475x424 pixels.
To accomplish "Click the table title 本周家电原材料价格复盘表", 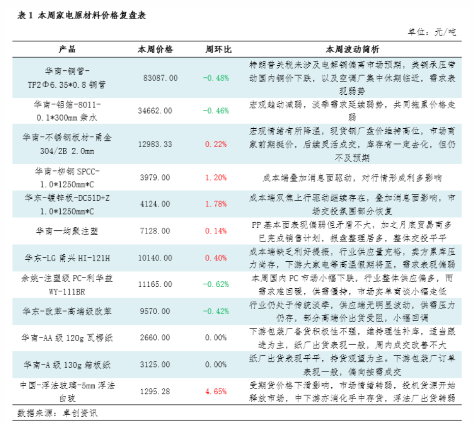I will (x=92, y=15).
